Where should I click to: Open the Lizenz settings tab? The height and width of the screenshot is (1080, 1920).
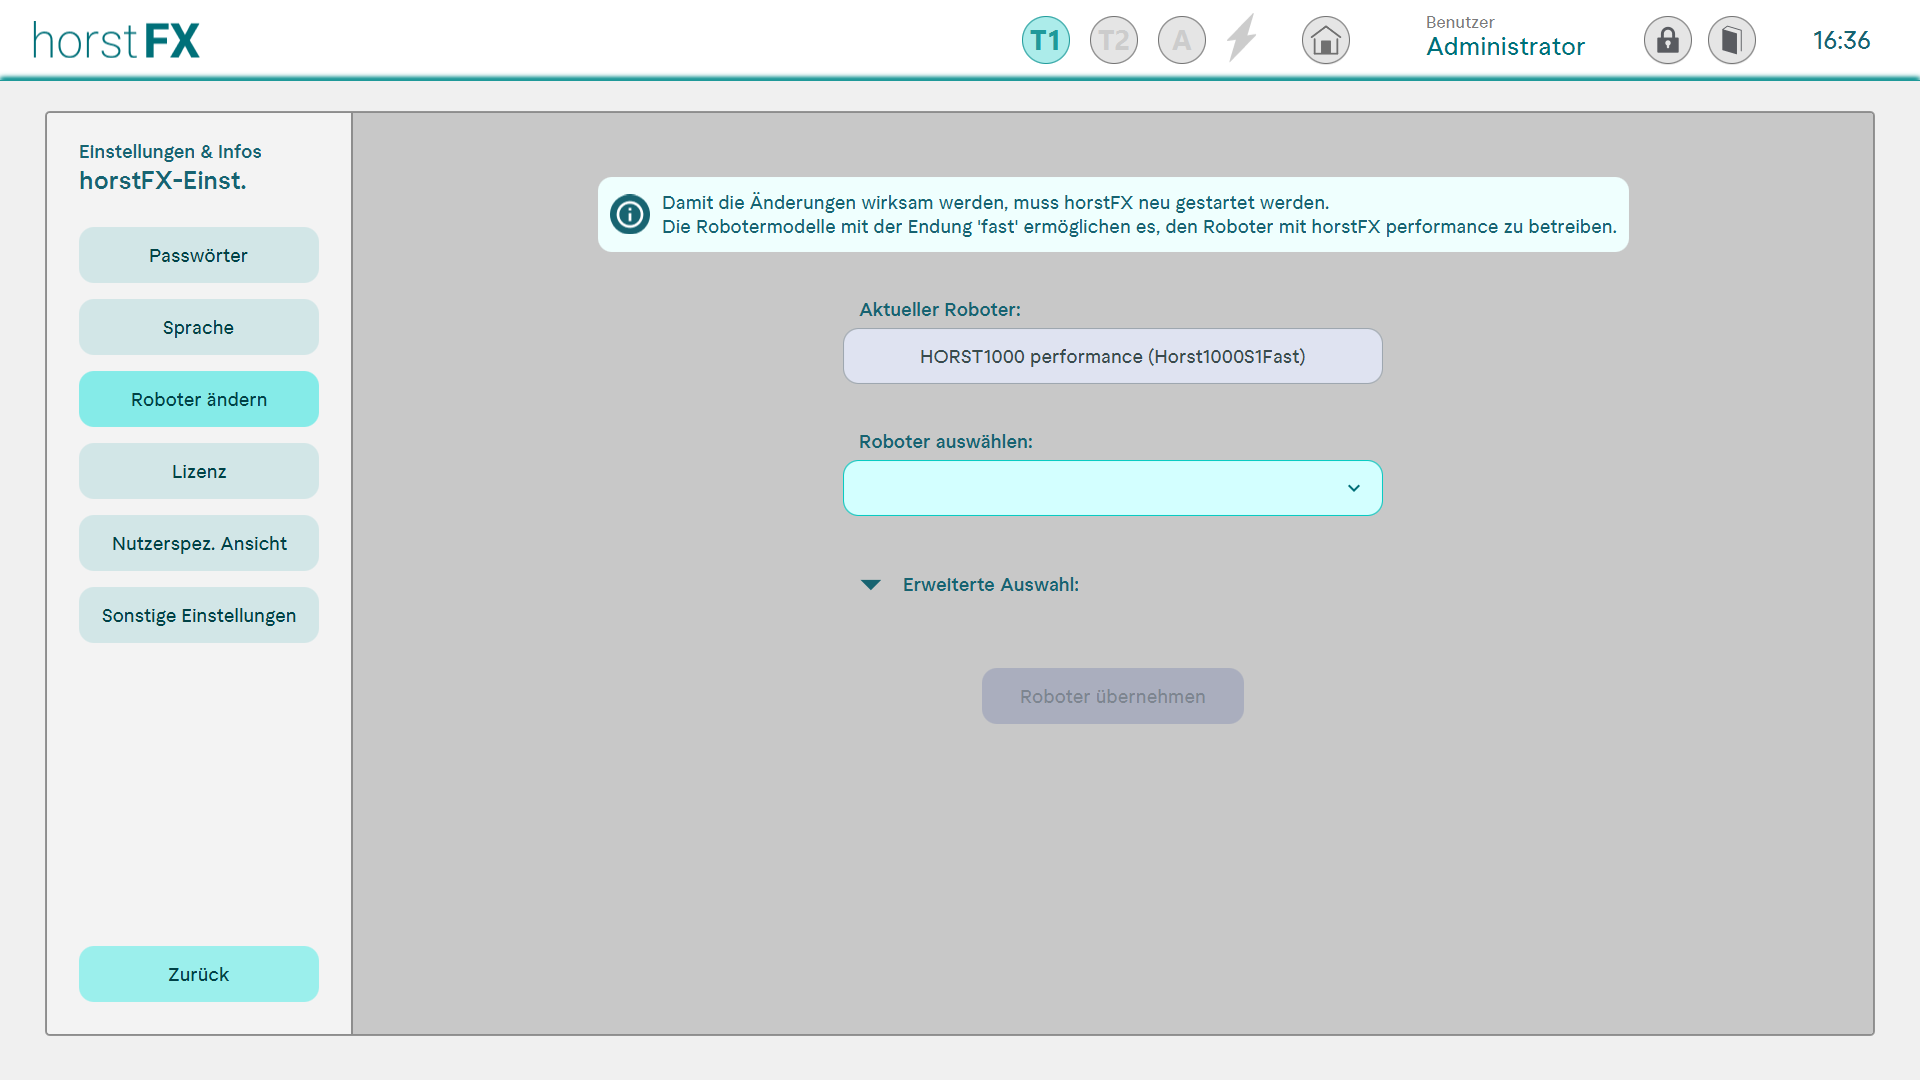(x=198, y=471)
